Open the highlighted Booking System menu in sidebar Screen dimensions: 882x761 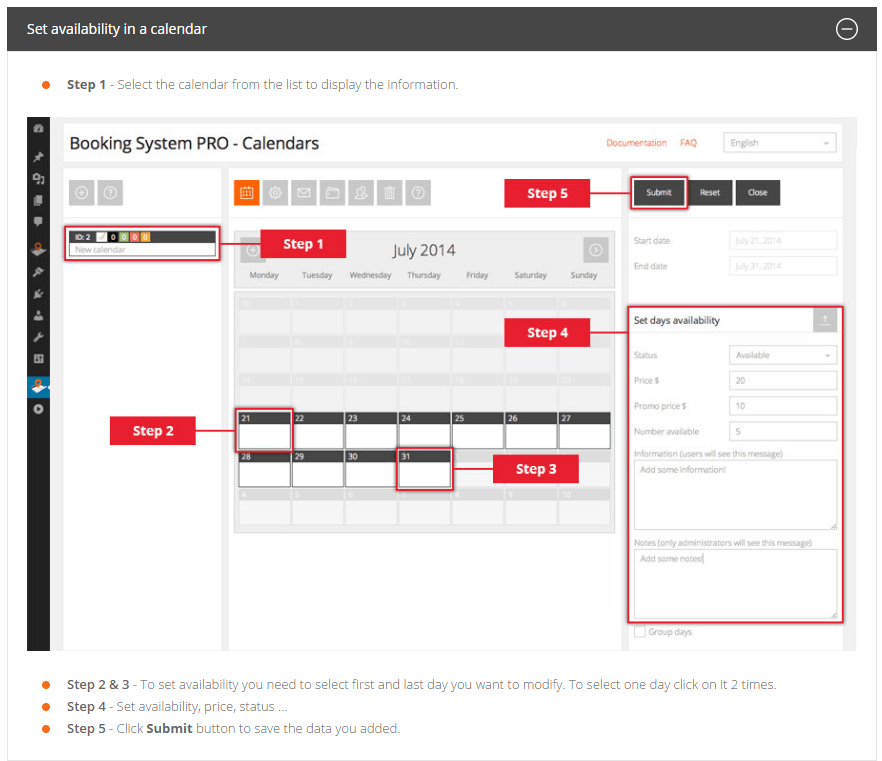pos(39,387)
